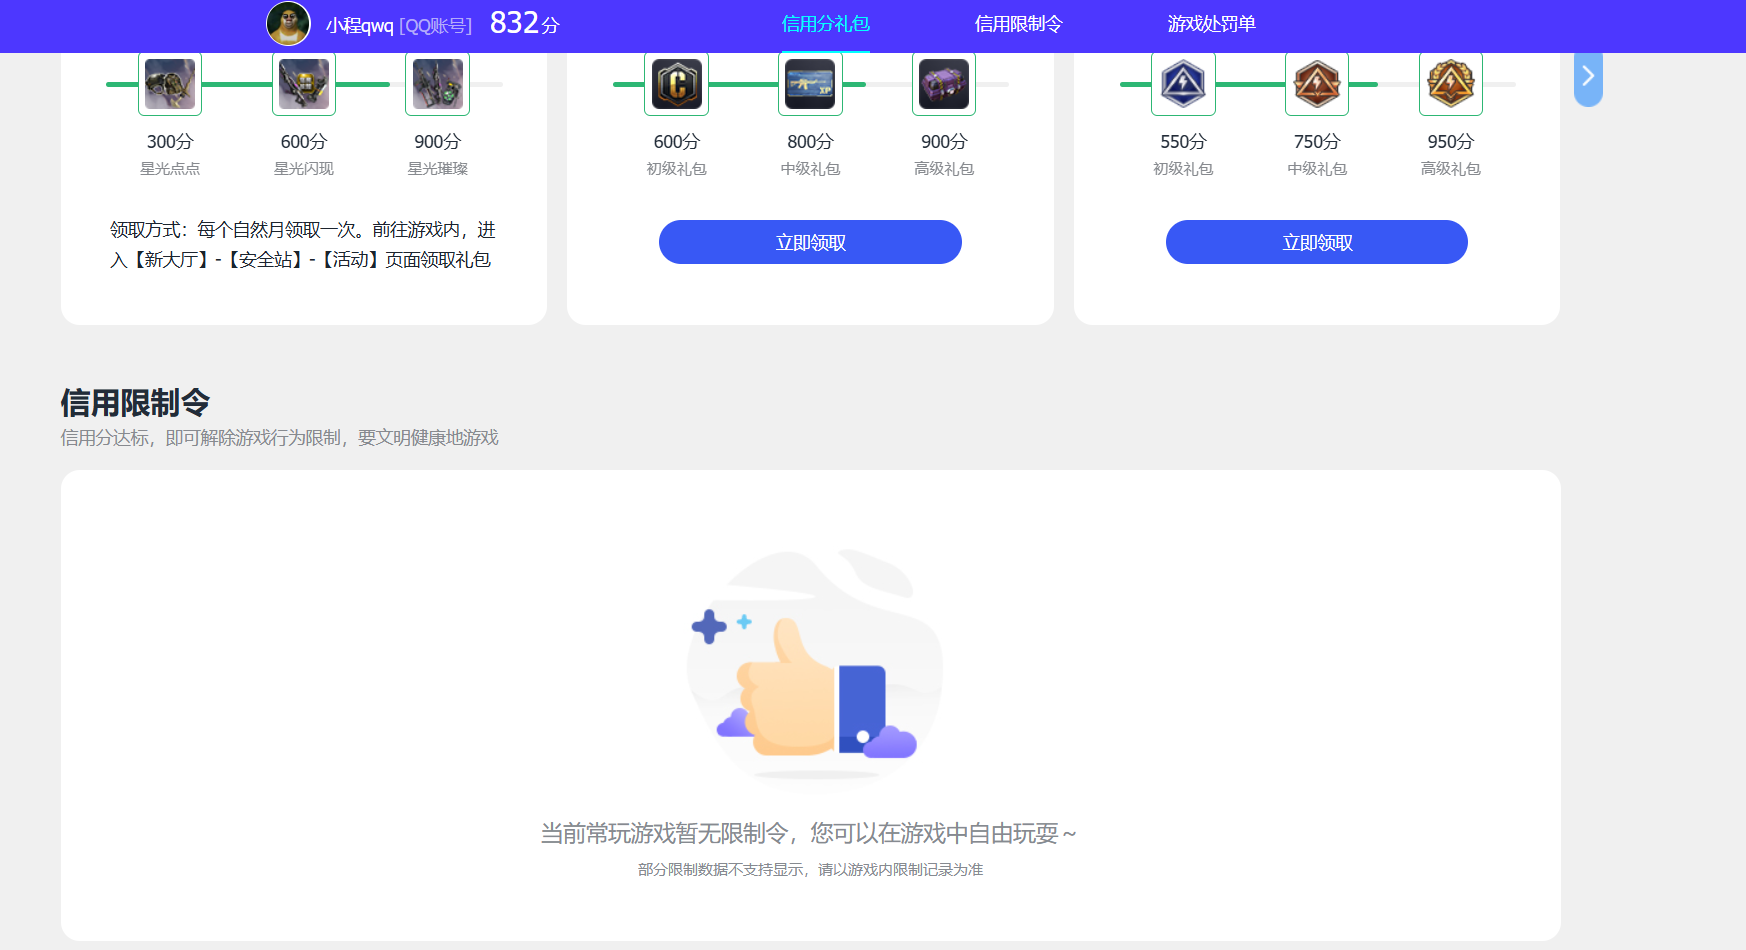Open the 600分 星光闪现 reward icon
The width and height of the screenshot is (1746, 950).
point(304,84)
